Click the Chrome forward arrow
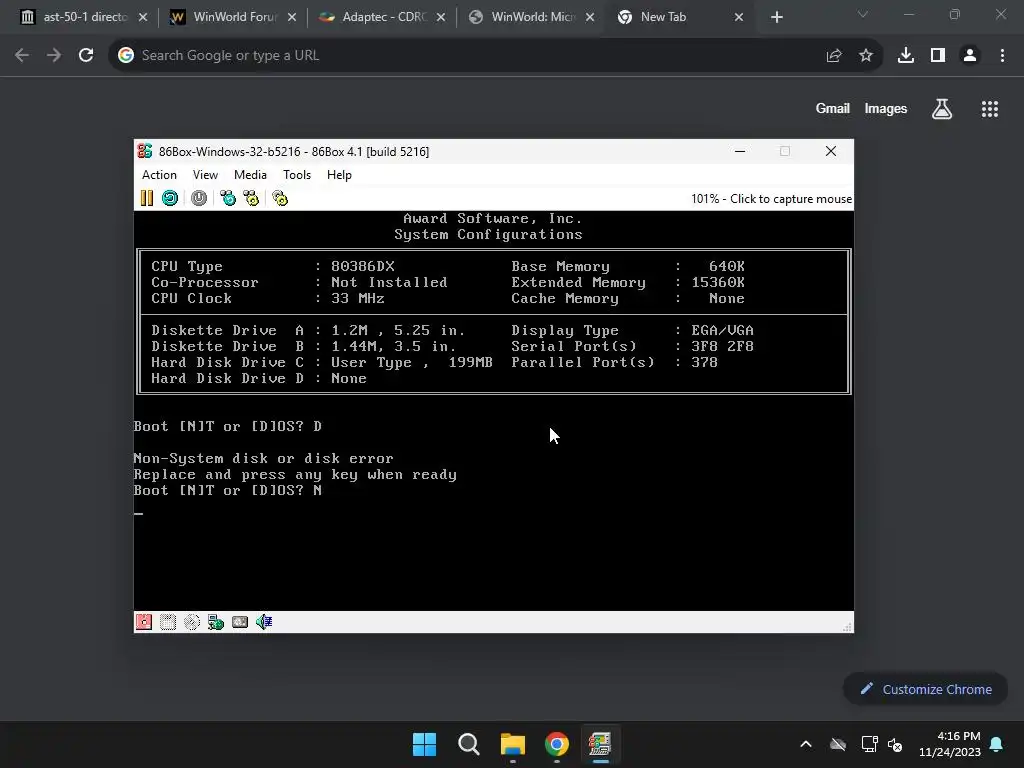 (x=54, y=56)
